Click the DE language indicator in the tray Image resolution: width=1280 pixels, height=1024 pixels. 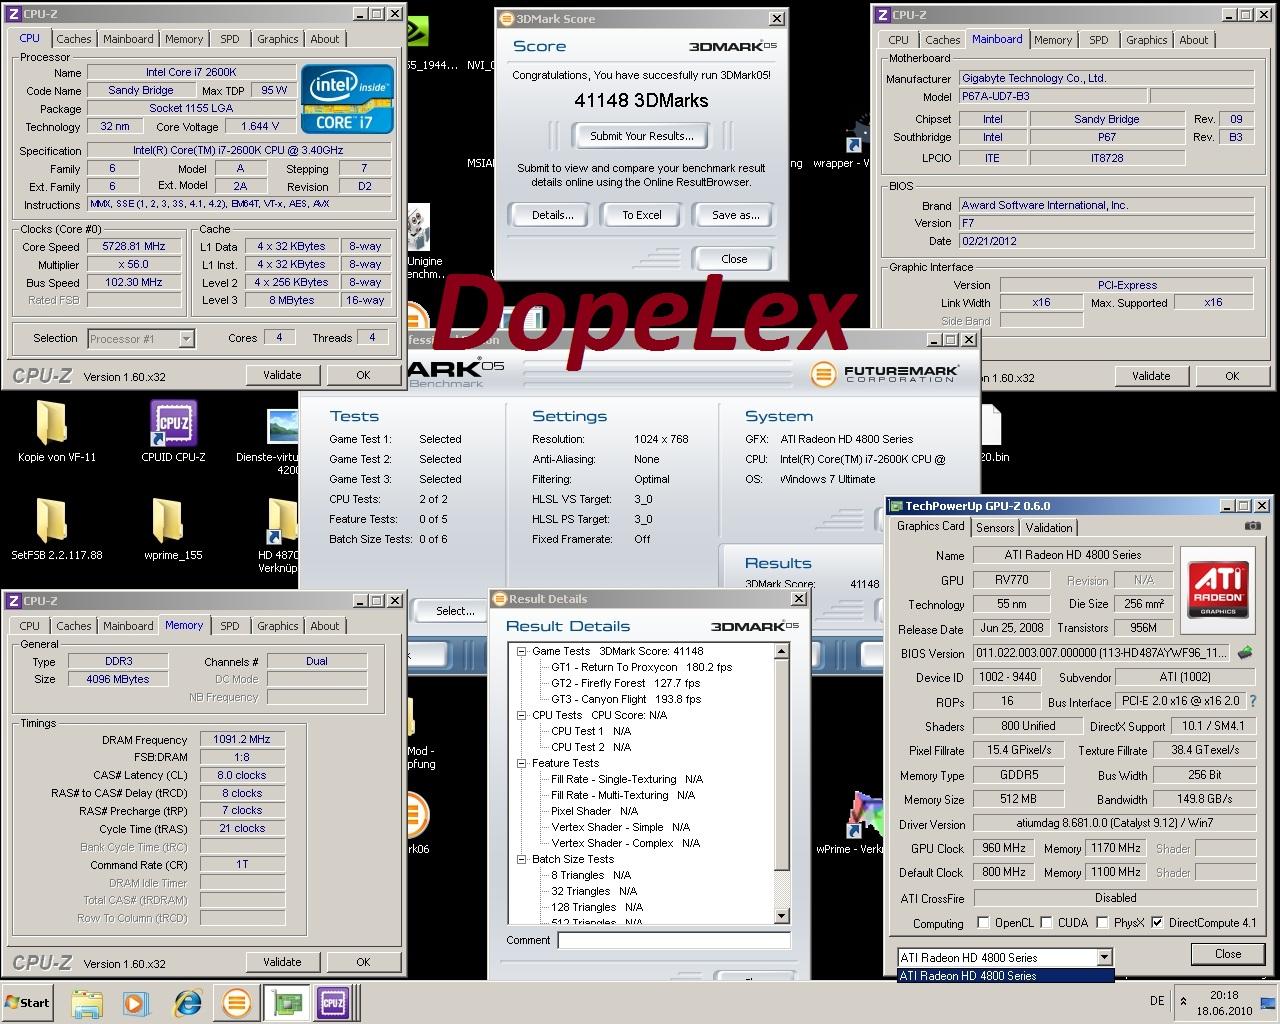click(1157, 1001)
